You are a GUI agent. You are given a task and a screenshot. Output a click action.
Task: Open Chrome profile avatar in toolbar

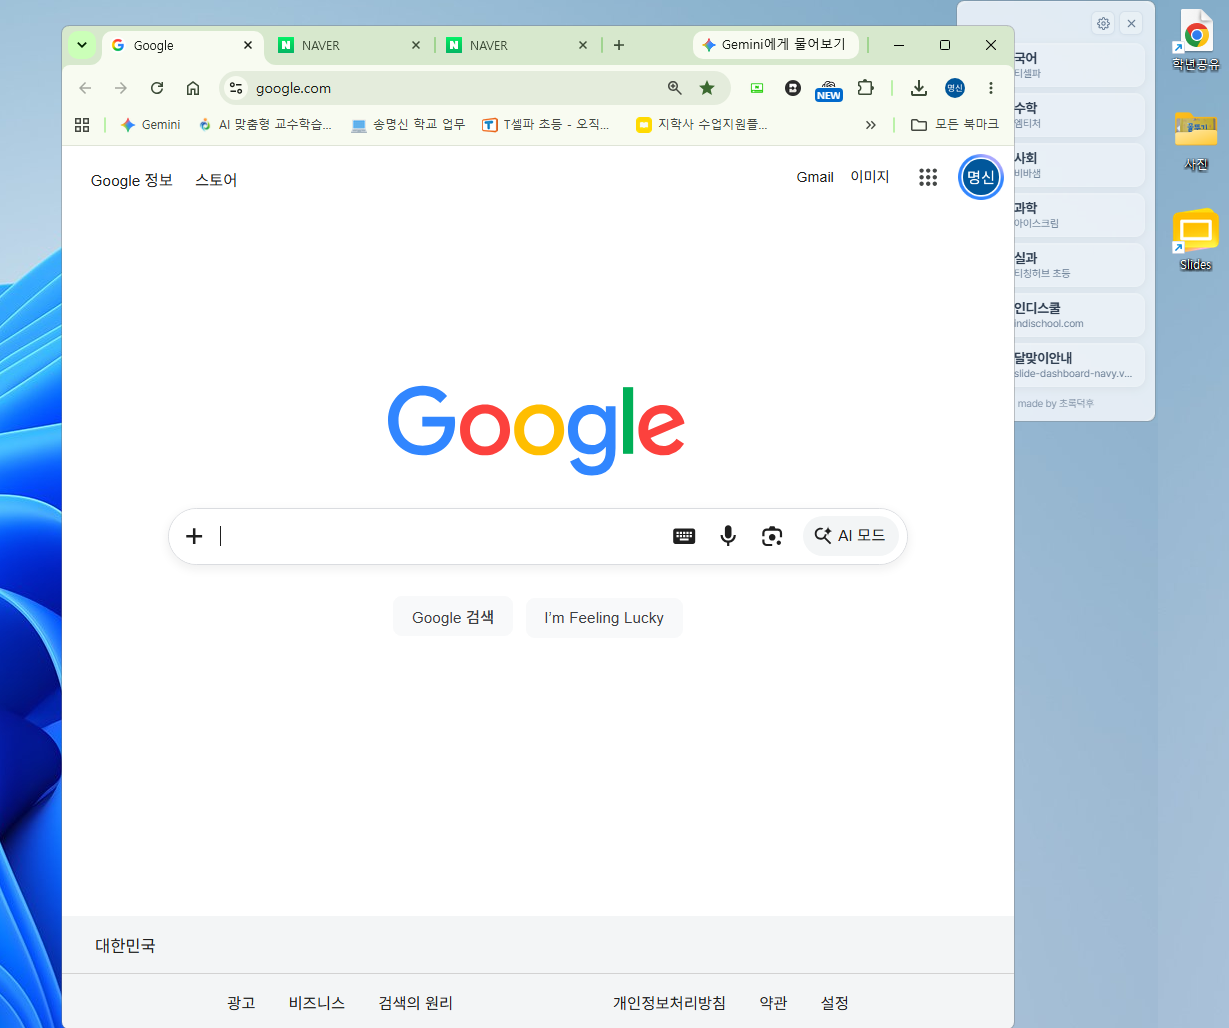(x=955, y=88)
